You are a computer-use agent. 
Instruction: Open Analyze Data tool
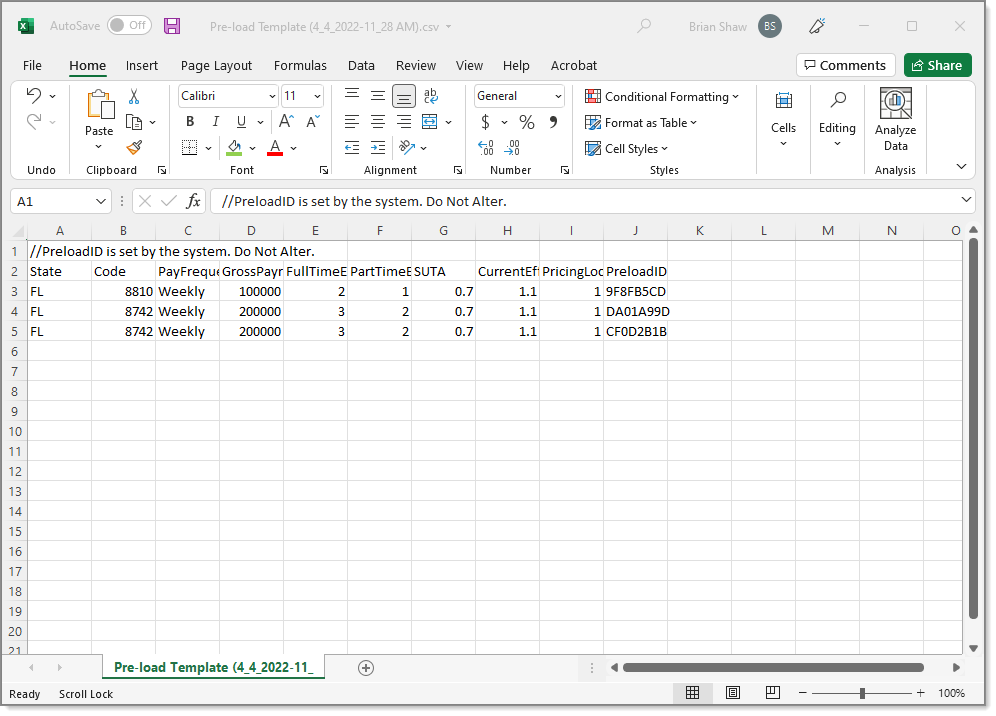click(x=895, y=120)
